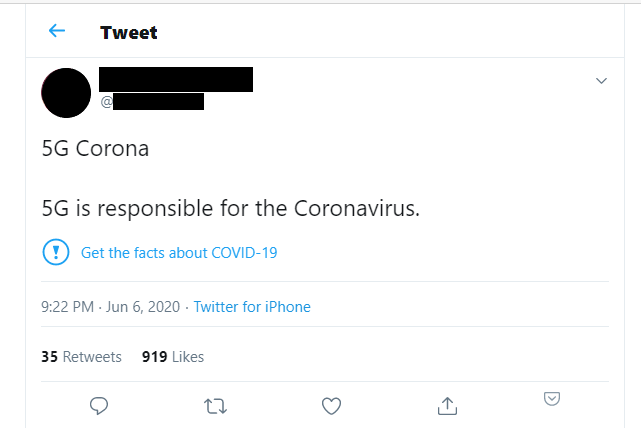The width and height of the screenshot is (641, 428).
Task: Open the redacted @ username handle
Action: [152, 101]
